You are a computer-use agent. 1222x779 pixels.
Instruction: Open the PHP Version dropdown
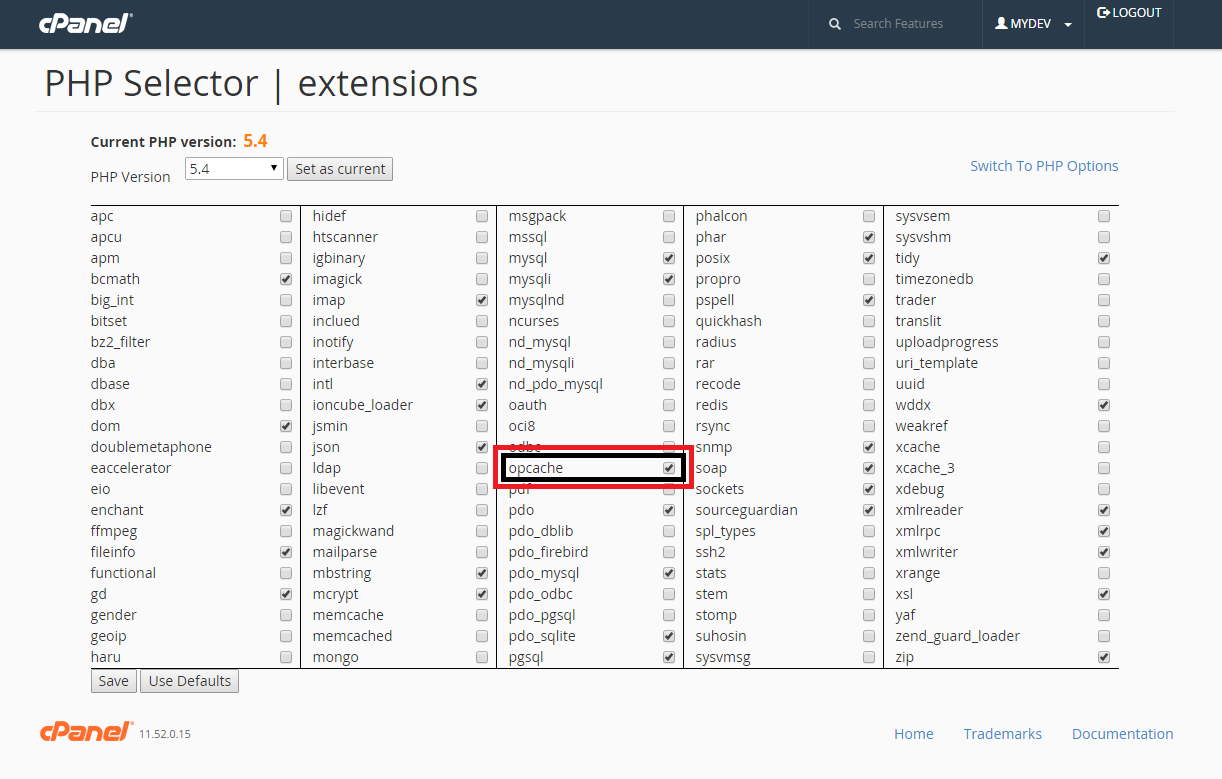point(234,169)
